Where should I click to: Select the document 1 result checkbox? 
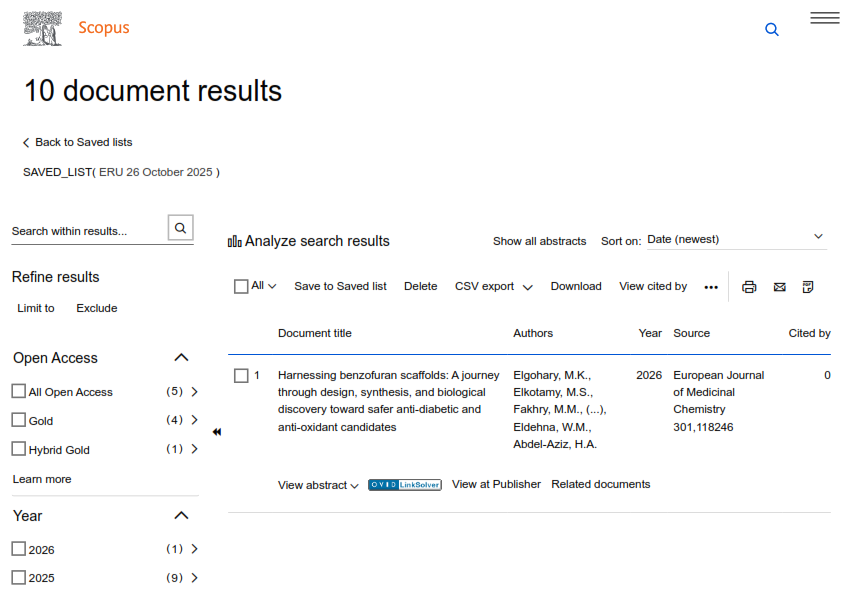click(241, 376)
